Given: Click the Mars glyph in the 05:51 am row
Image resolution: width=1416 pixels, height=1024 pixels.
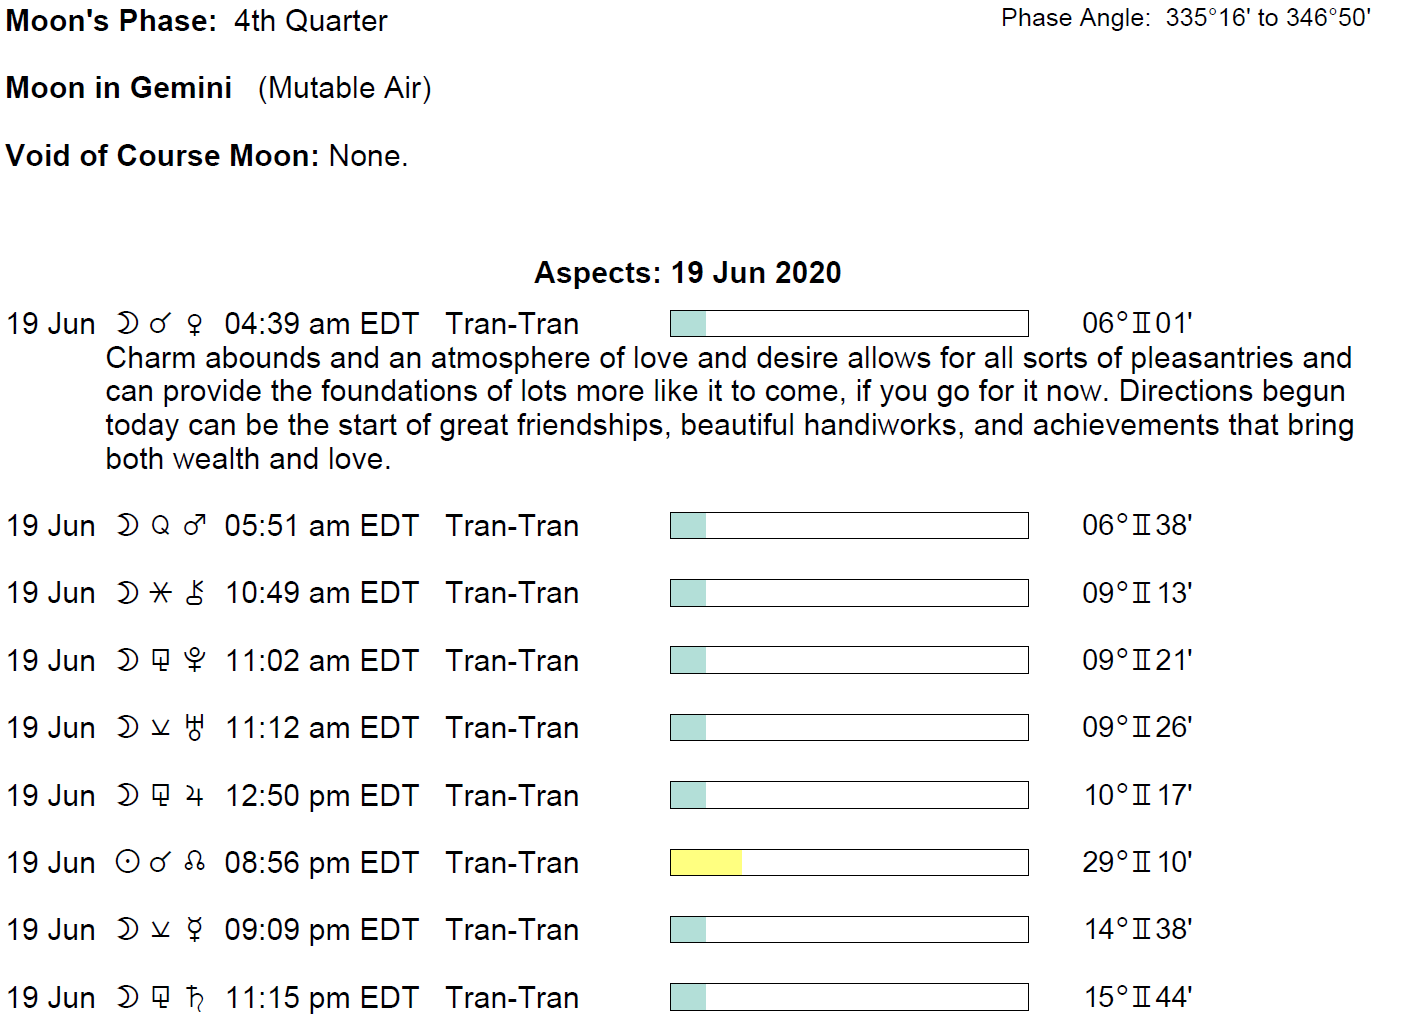Looking at the screenshot, I should click(x=195, y=525).
